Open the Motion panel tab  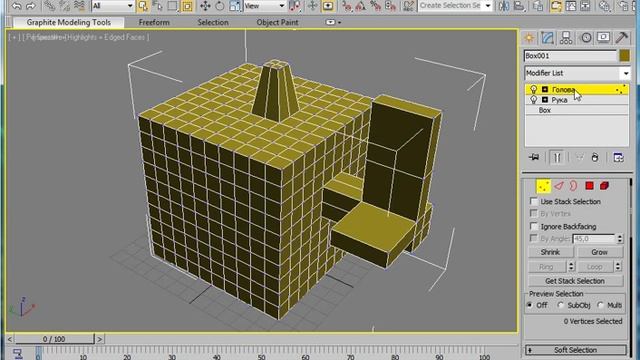[586, 38]
